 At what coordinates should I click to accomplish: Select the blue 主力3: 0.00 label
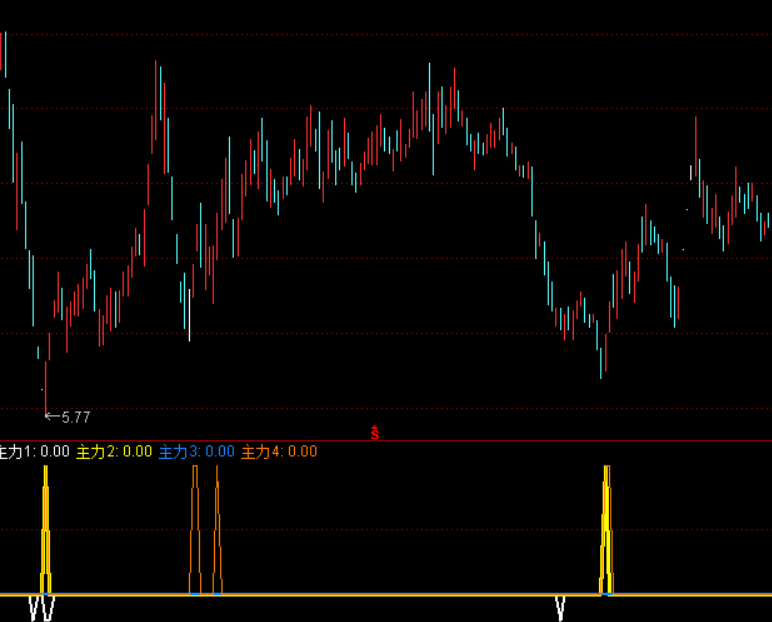click(196, 452)
